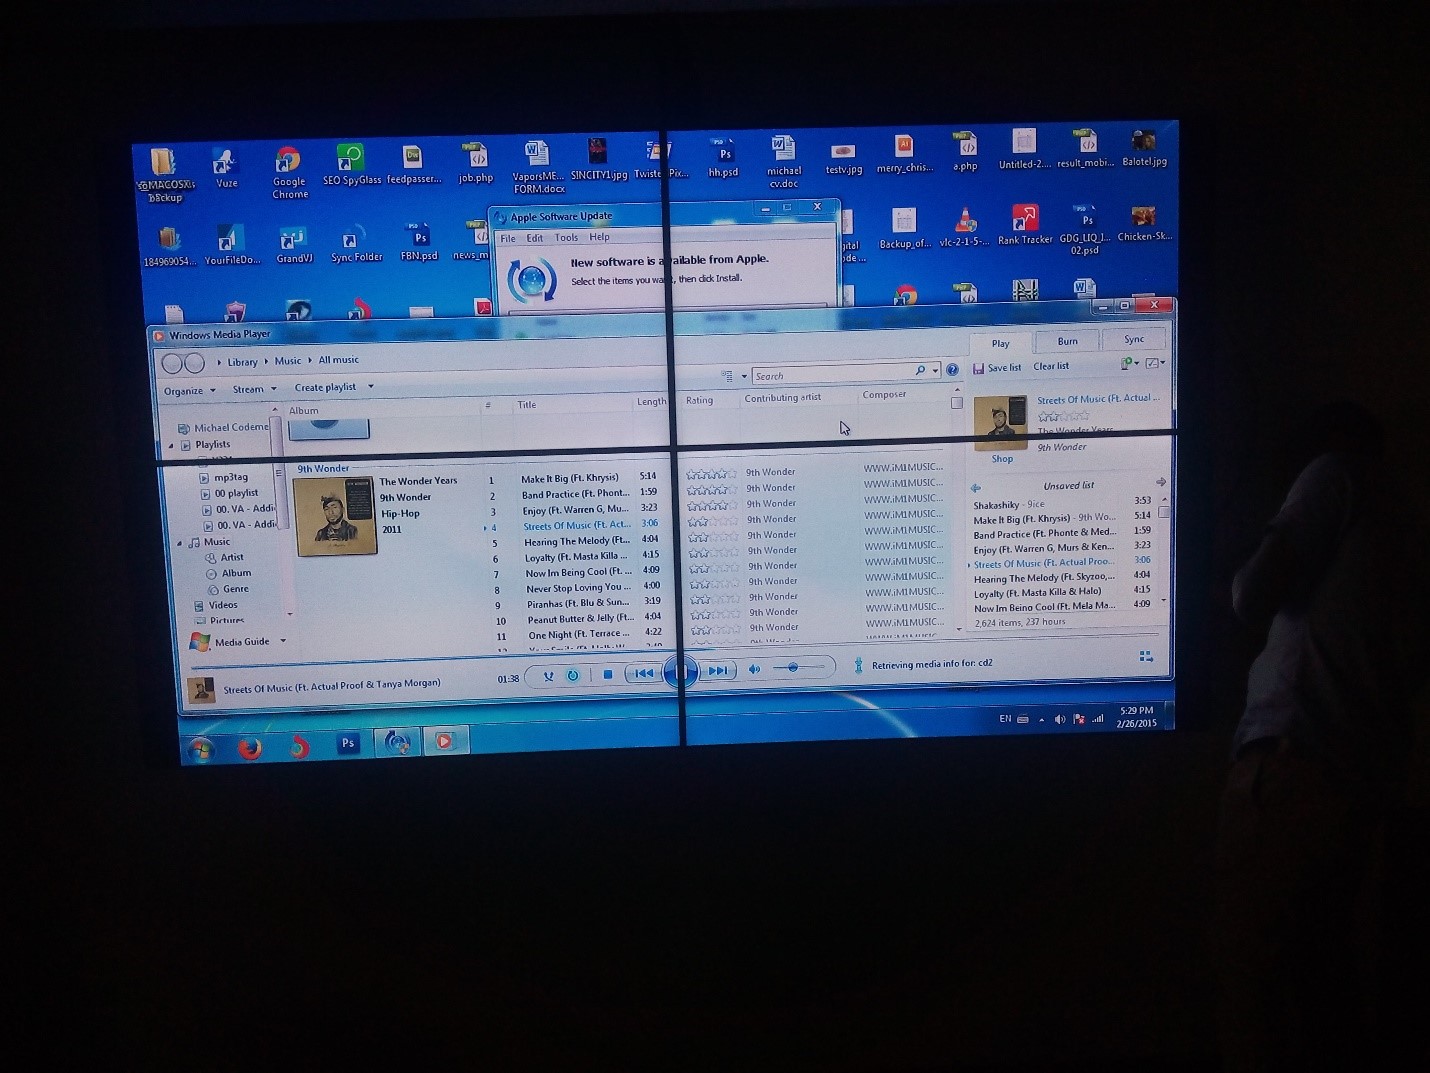Open Help menu in Apple Software Update
The width and height of the screenshot is (1430, 1073).
tap(599, 237)
